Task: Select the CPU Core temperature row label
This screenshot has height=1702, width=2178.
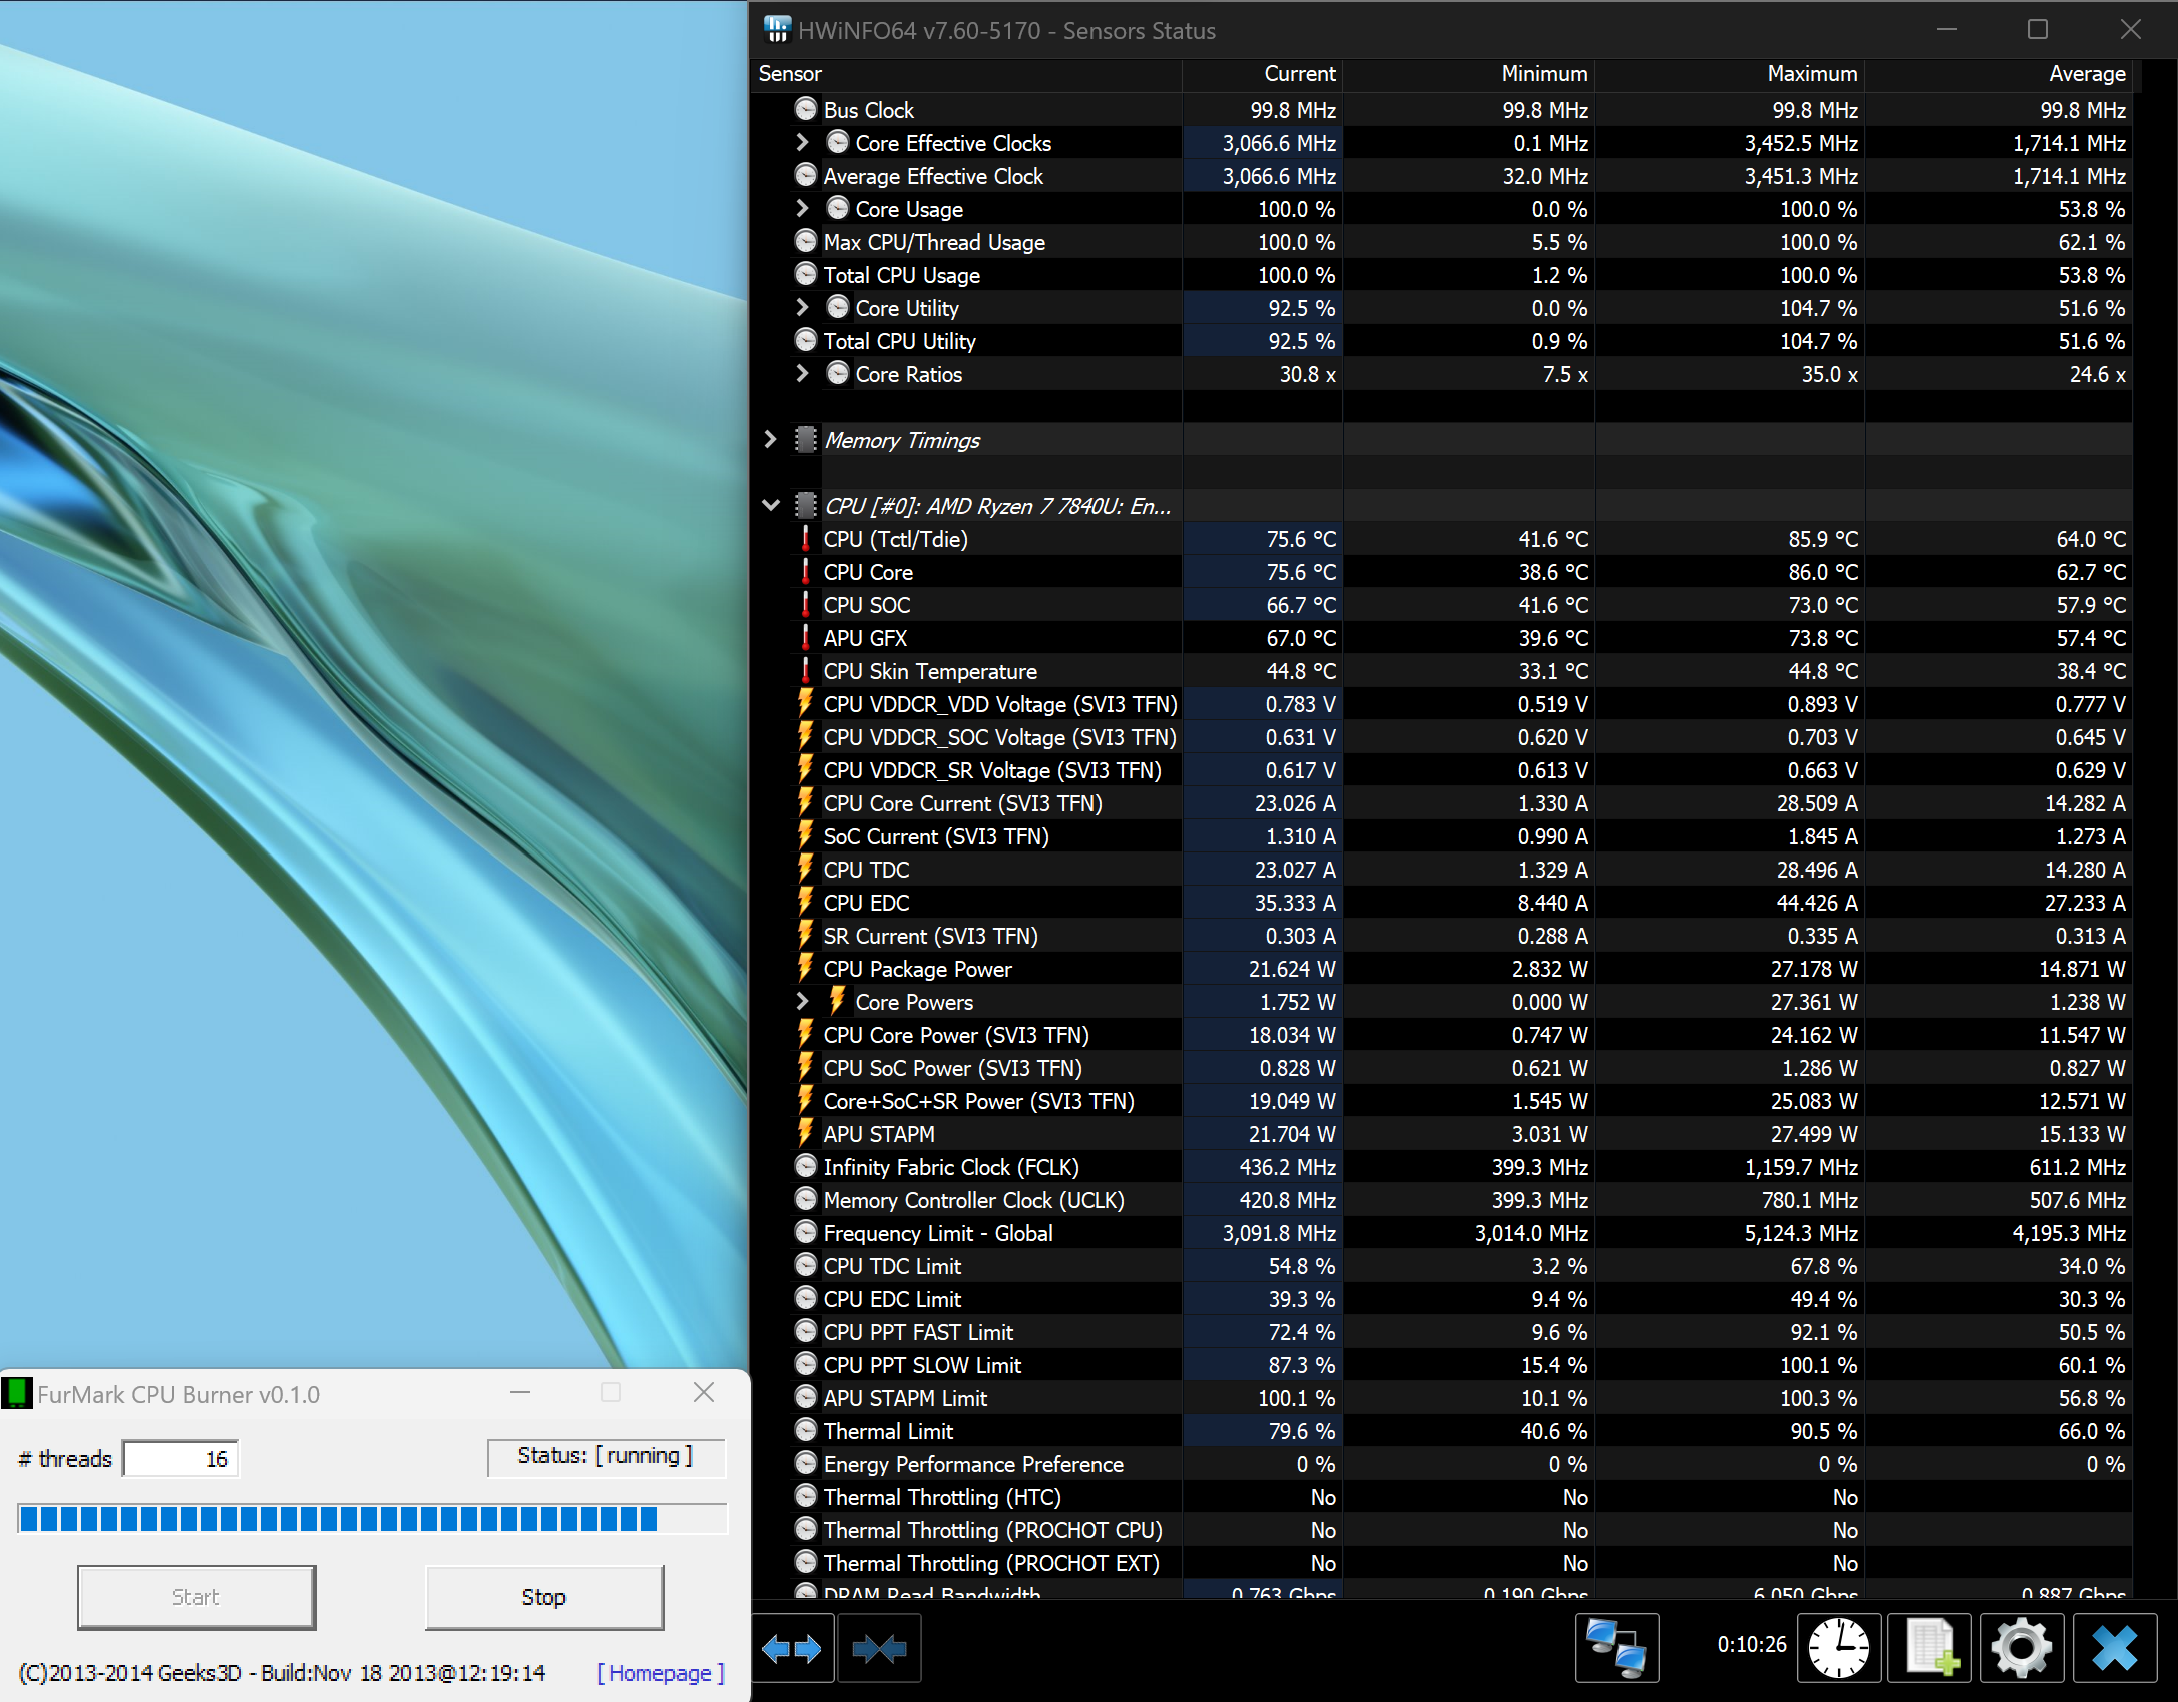Action: [868, 572]
